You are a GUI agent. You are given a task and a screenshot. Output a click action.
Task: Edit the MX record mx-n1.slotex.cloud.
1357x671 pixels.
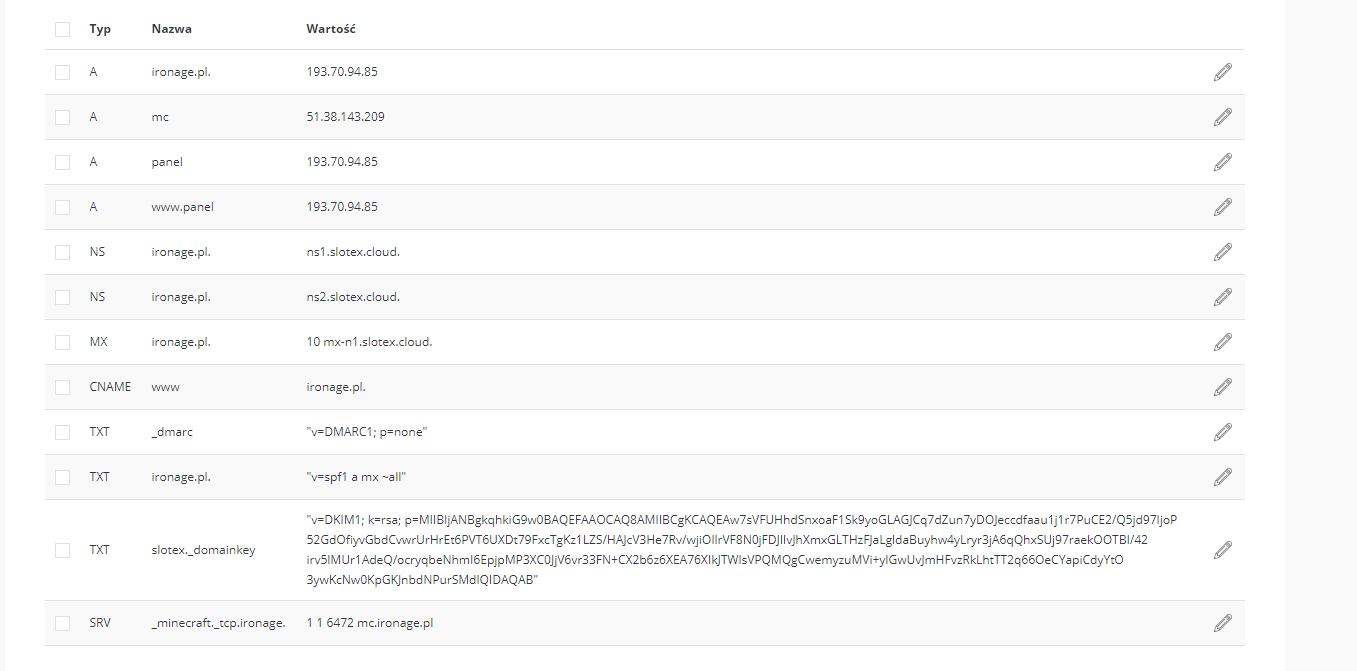1222,342
